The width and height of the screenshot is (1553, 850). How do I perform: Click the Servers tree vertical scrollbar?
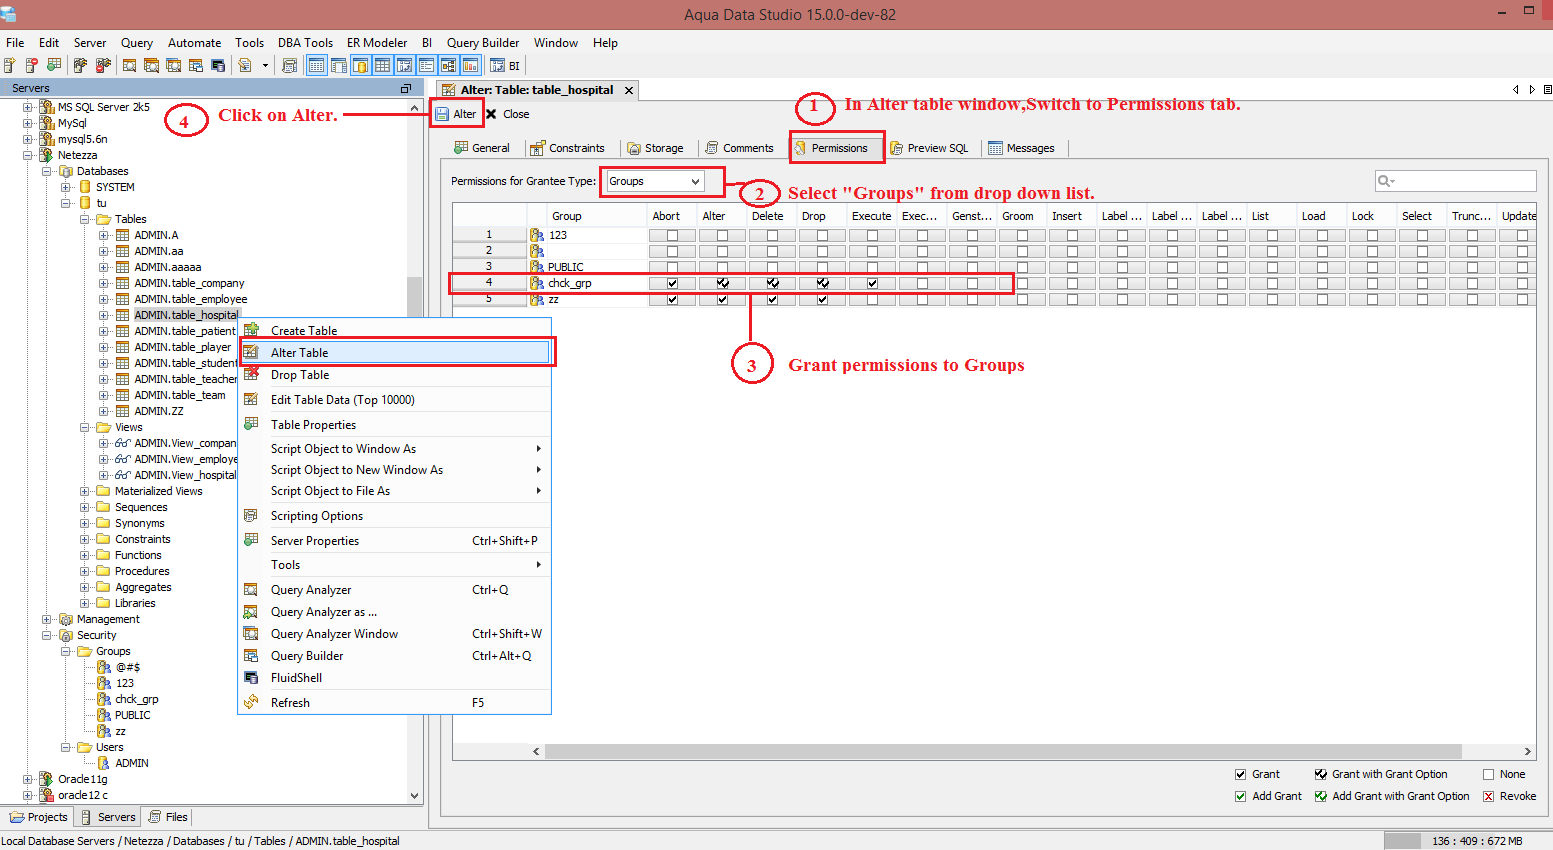point(415,298)
